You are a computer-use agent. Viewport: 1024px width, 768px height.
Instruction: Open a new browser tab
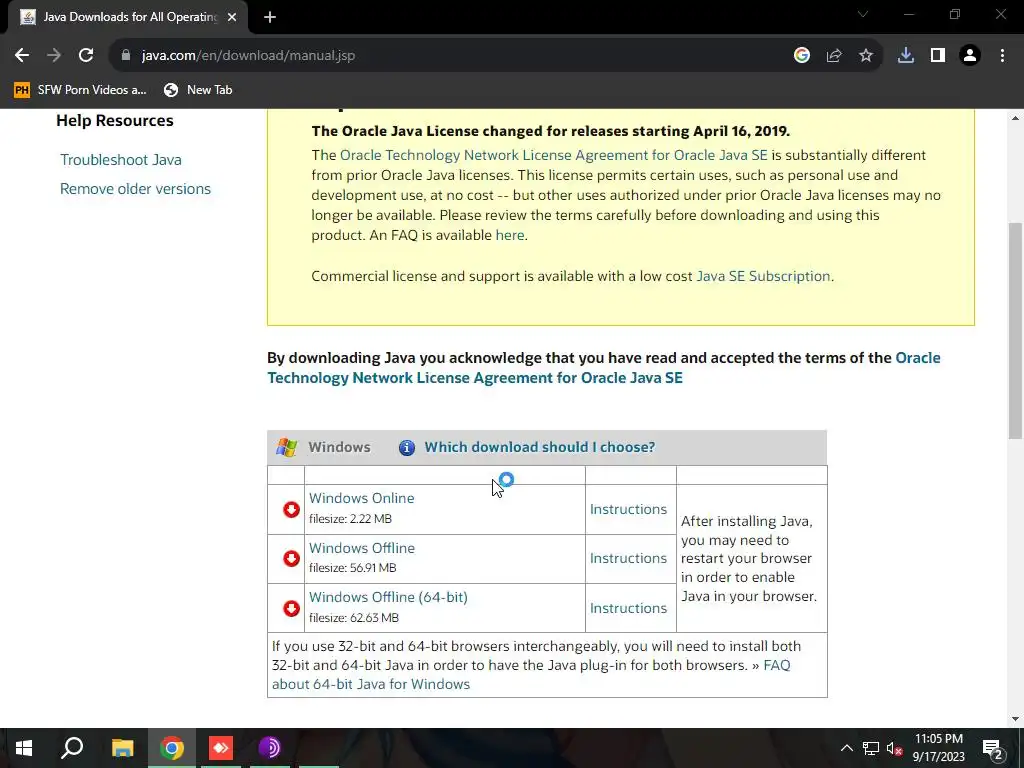270,18
